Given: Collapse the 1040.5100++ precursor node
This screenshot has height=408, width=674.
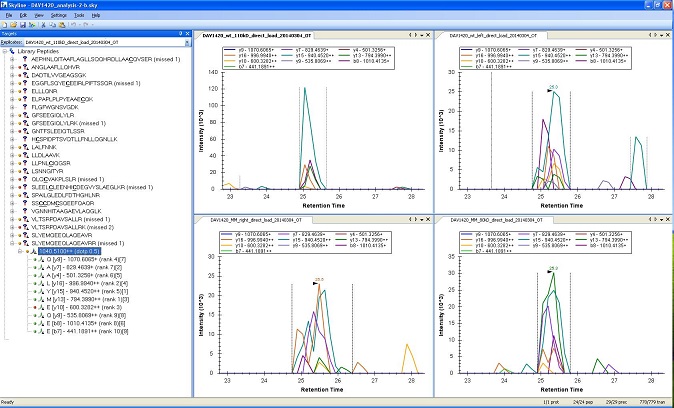Looking at the screenshot, I should pyautogui.click(x=18, y=251).
